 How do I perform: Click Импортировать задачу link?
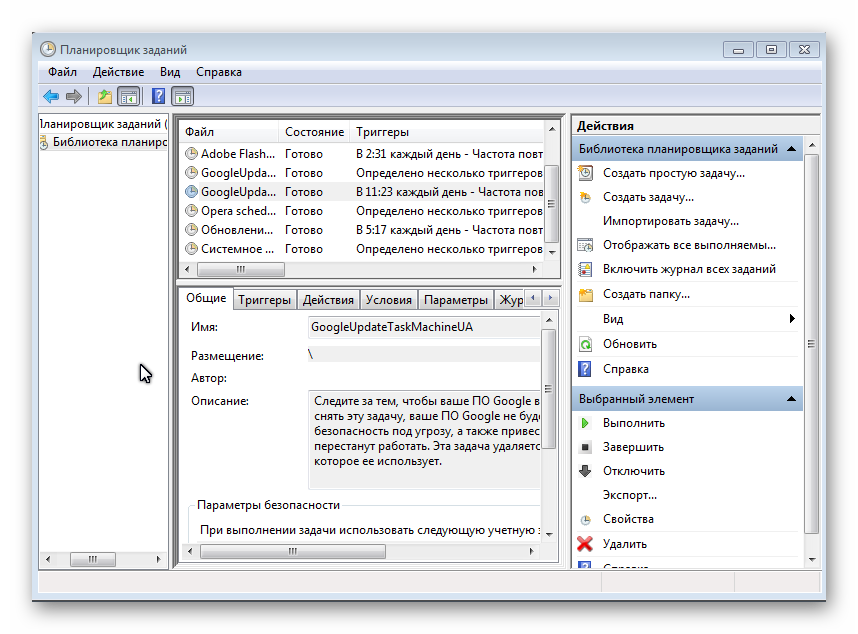670,221
